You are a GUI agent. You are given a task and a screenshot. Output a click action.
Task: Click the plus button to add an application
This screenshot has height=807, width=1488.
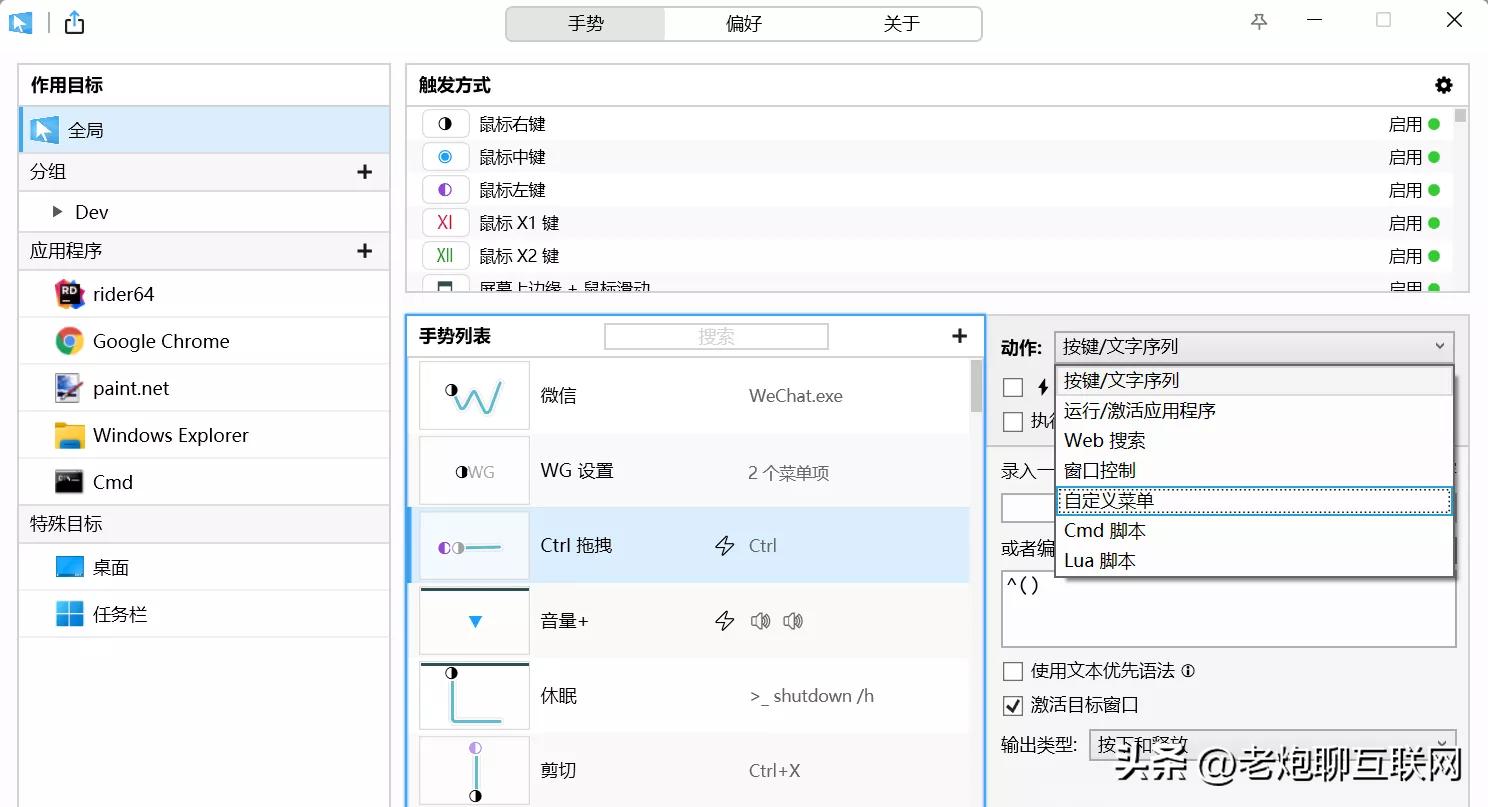tap(364, 250)
